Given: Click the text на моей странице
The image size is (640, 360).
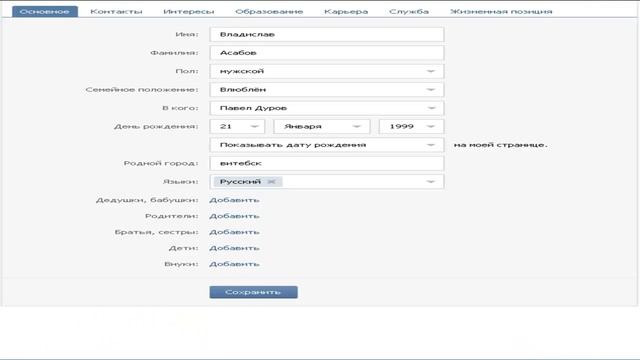Looking at the screenshot, I should (500, 144).
